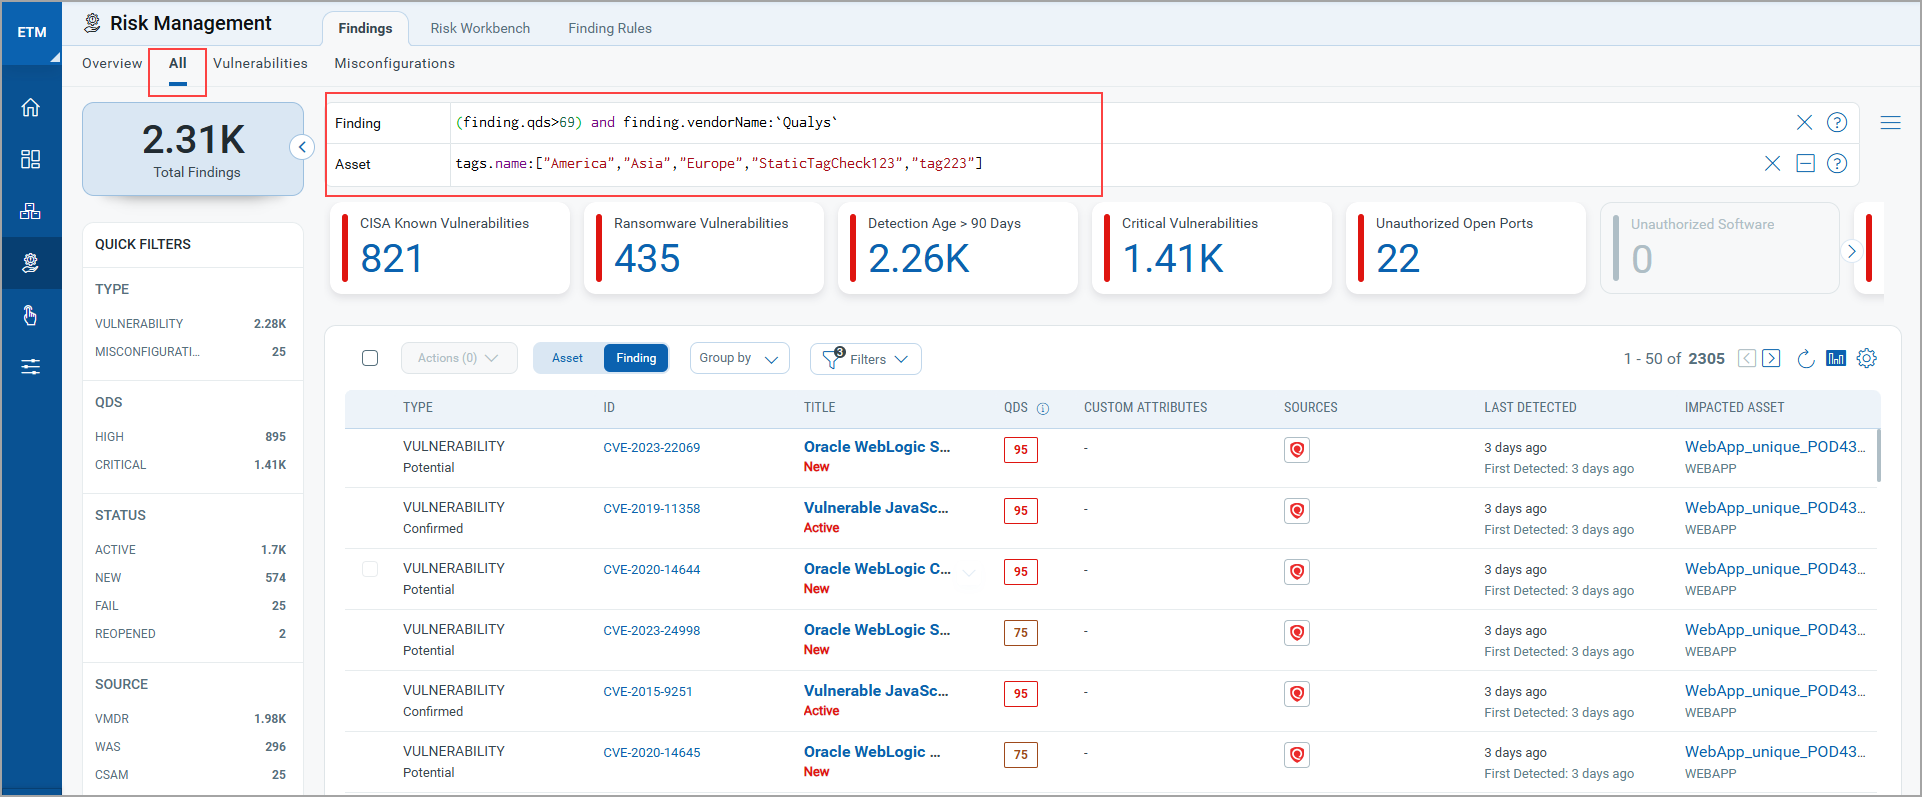
Task: Open the Inventory network icon in sidebar
Action: point(31,211)
